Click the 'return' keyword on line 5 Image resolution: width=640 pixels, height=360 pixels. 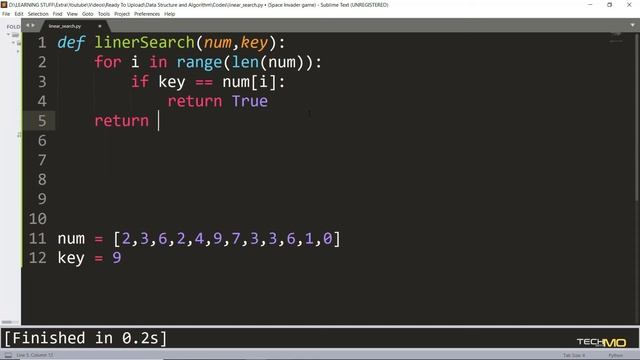[x=122, y=121]
